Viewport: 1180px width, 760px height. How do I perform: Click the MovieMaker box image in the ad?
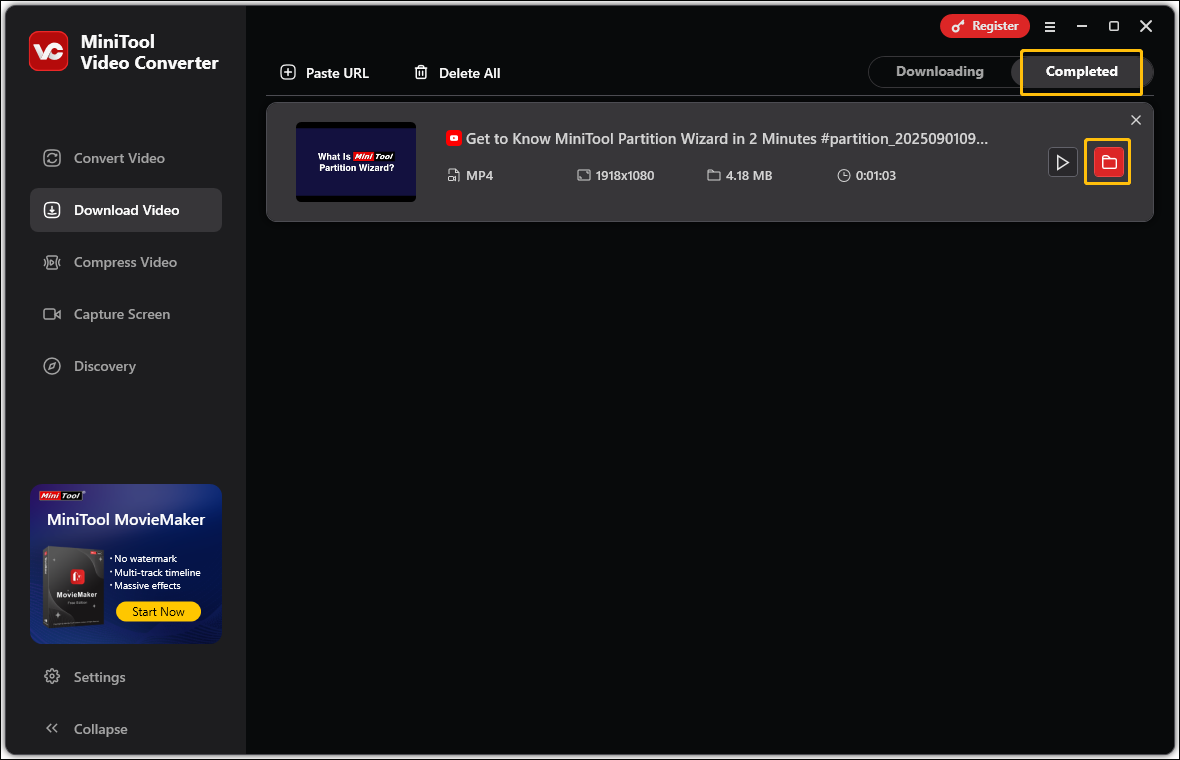pyautogui.click(x=74, y=587)
